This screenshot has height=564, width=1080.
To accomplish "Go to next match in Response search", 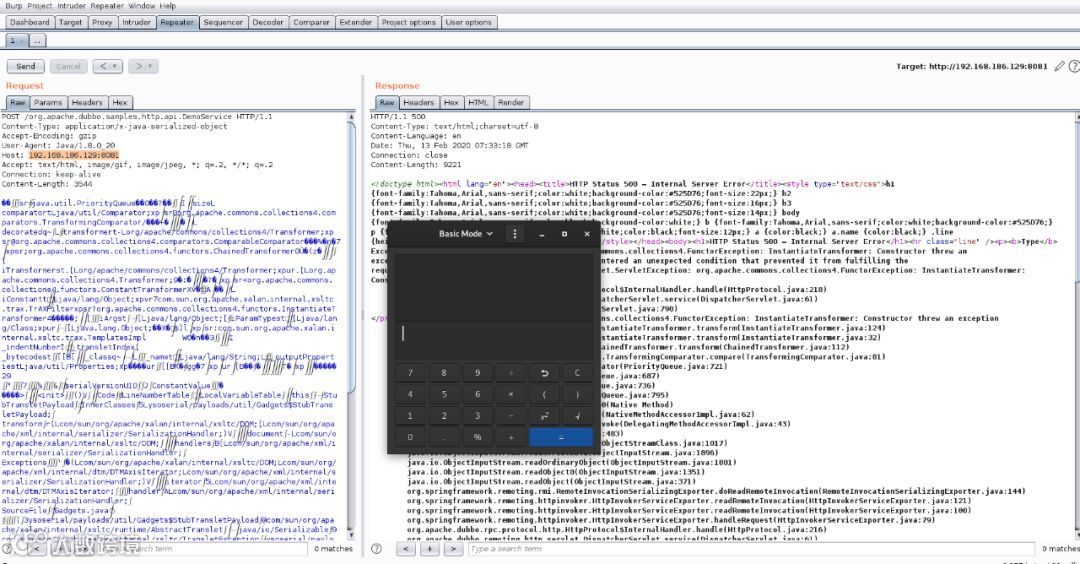I will (453, 549).
